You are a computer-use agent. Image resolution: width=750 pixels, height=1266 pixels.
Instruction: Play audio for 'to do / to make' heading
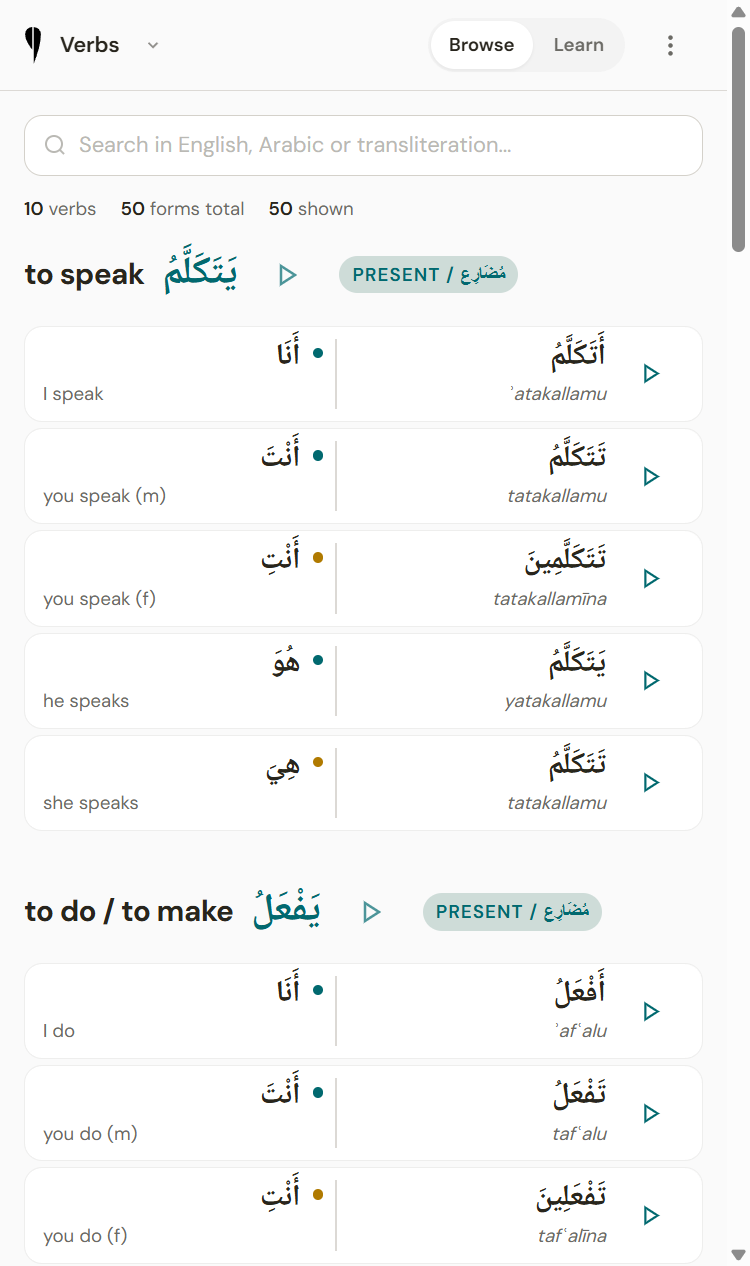point(372,912)
